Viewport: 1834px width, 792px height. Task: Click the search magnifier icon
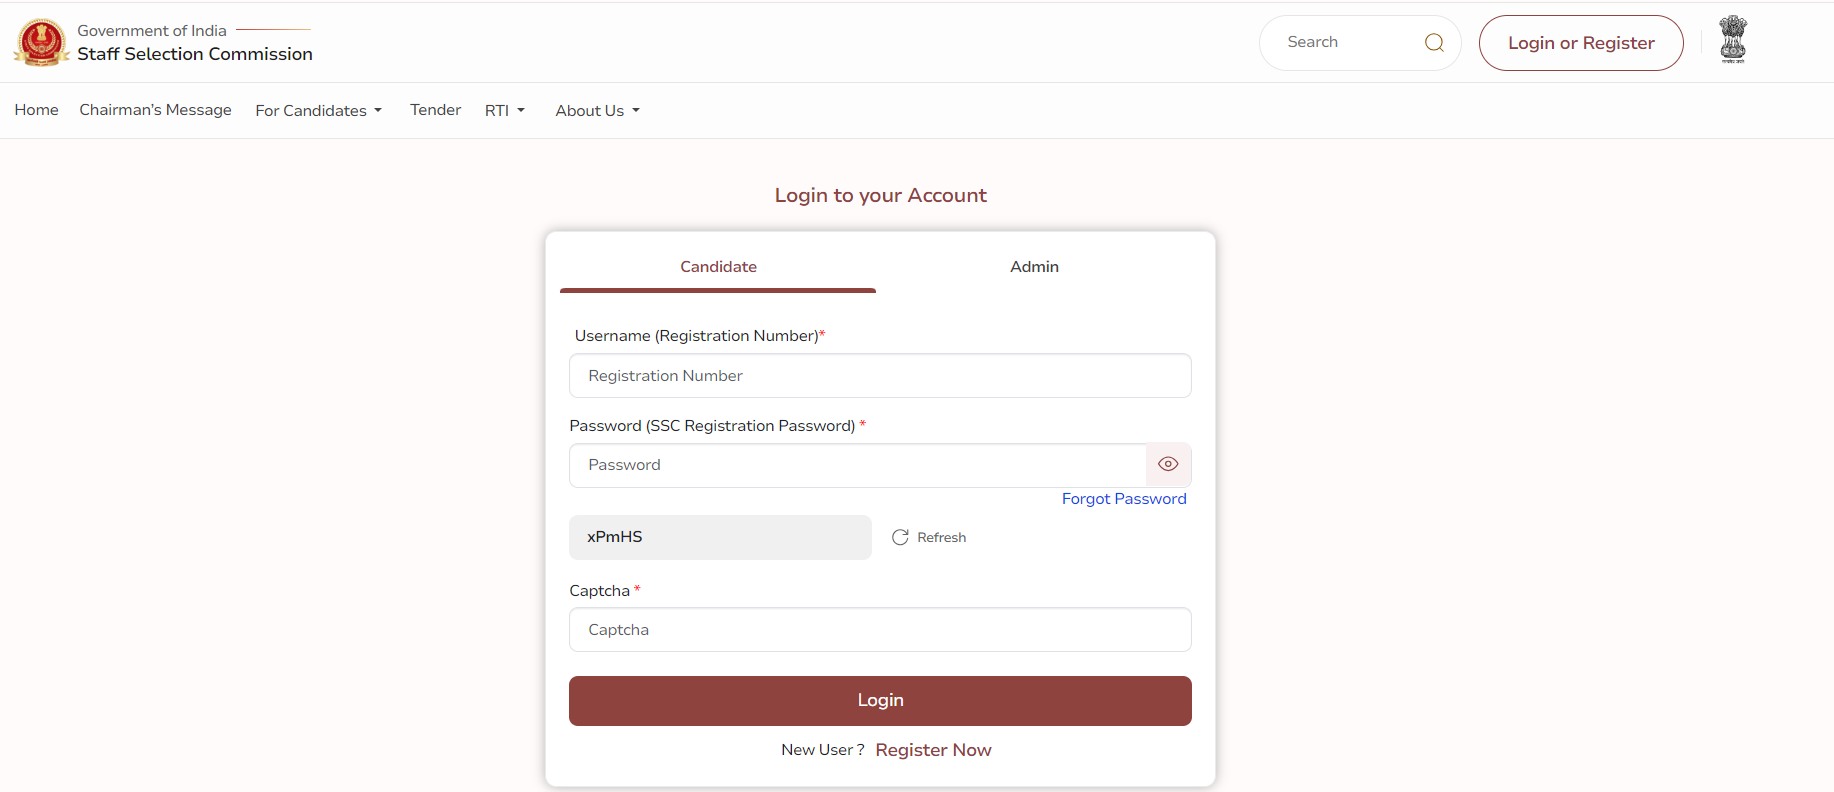point(1434,42)
